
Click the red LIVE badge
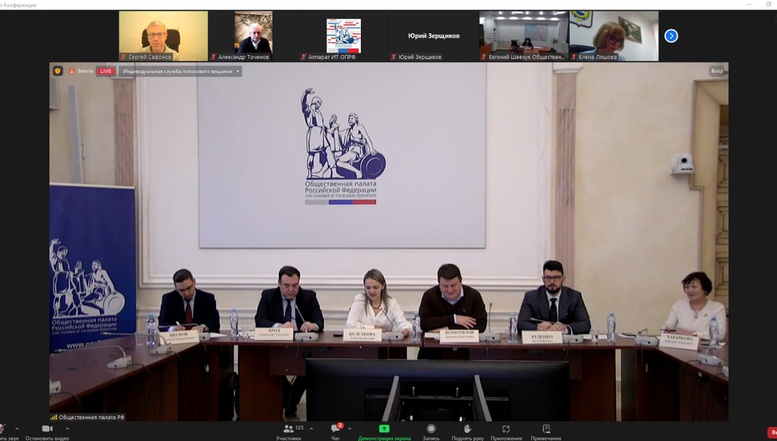tap(105, 71)
